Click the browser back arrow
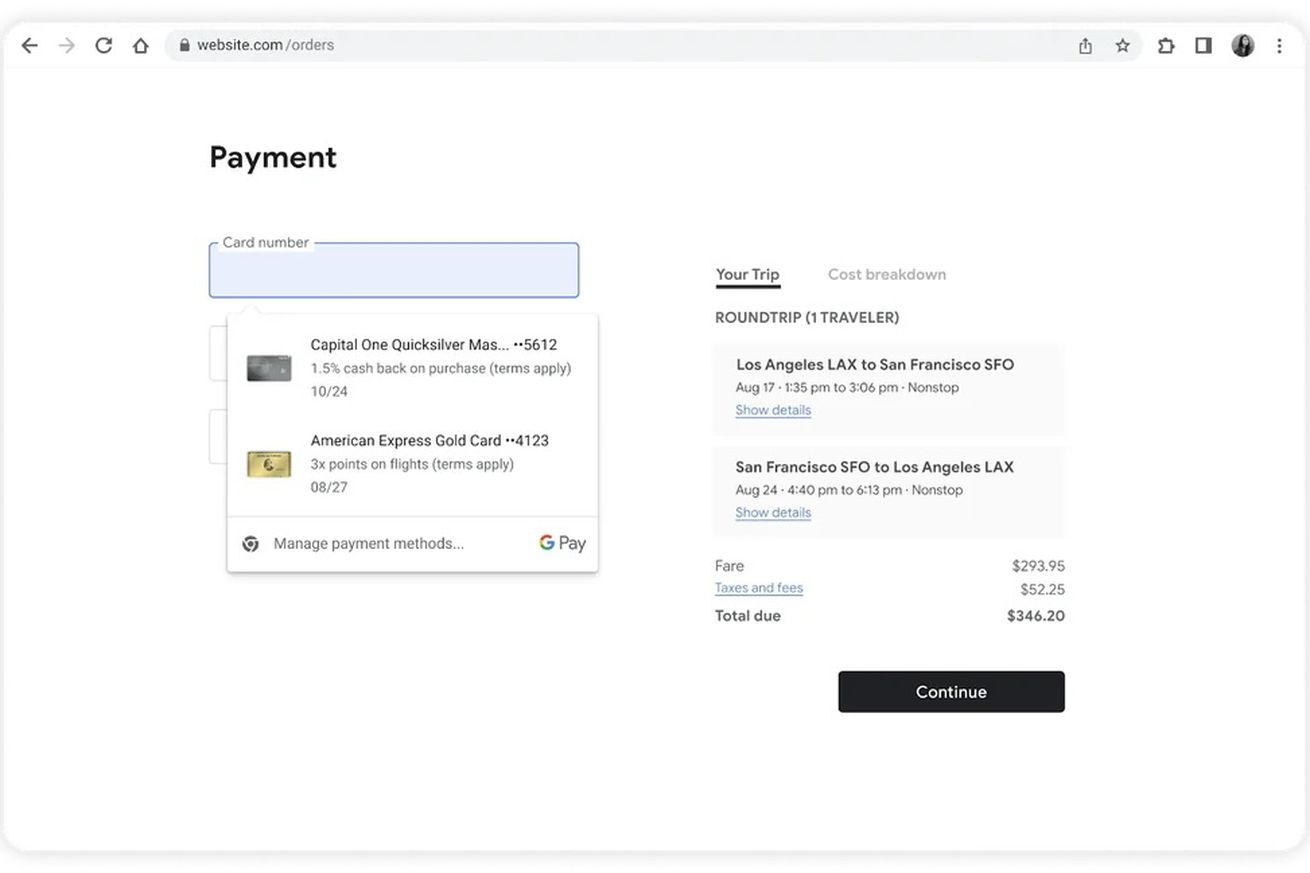1310x873 pixels. 30,45
